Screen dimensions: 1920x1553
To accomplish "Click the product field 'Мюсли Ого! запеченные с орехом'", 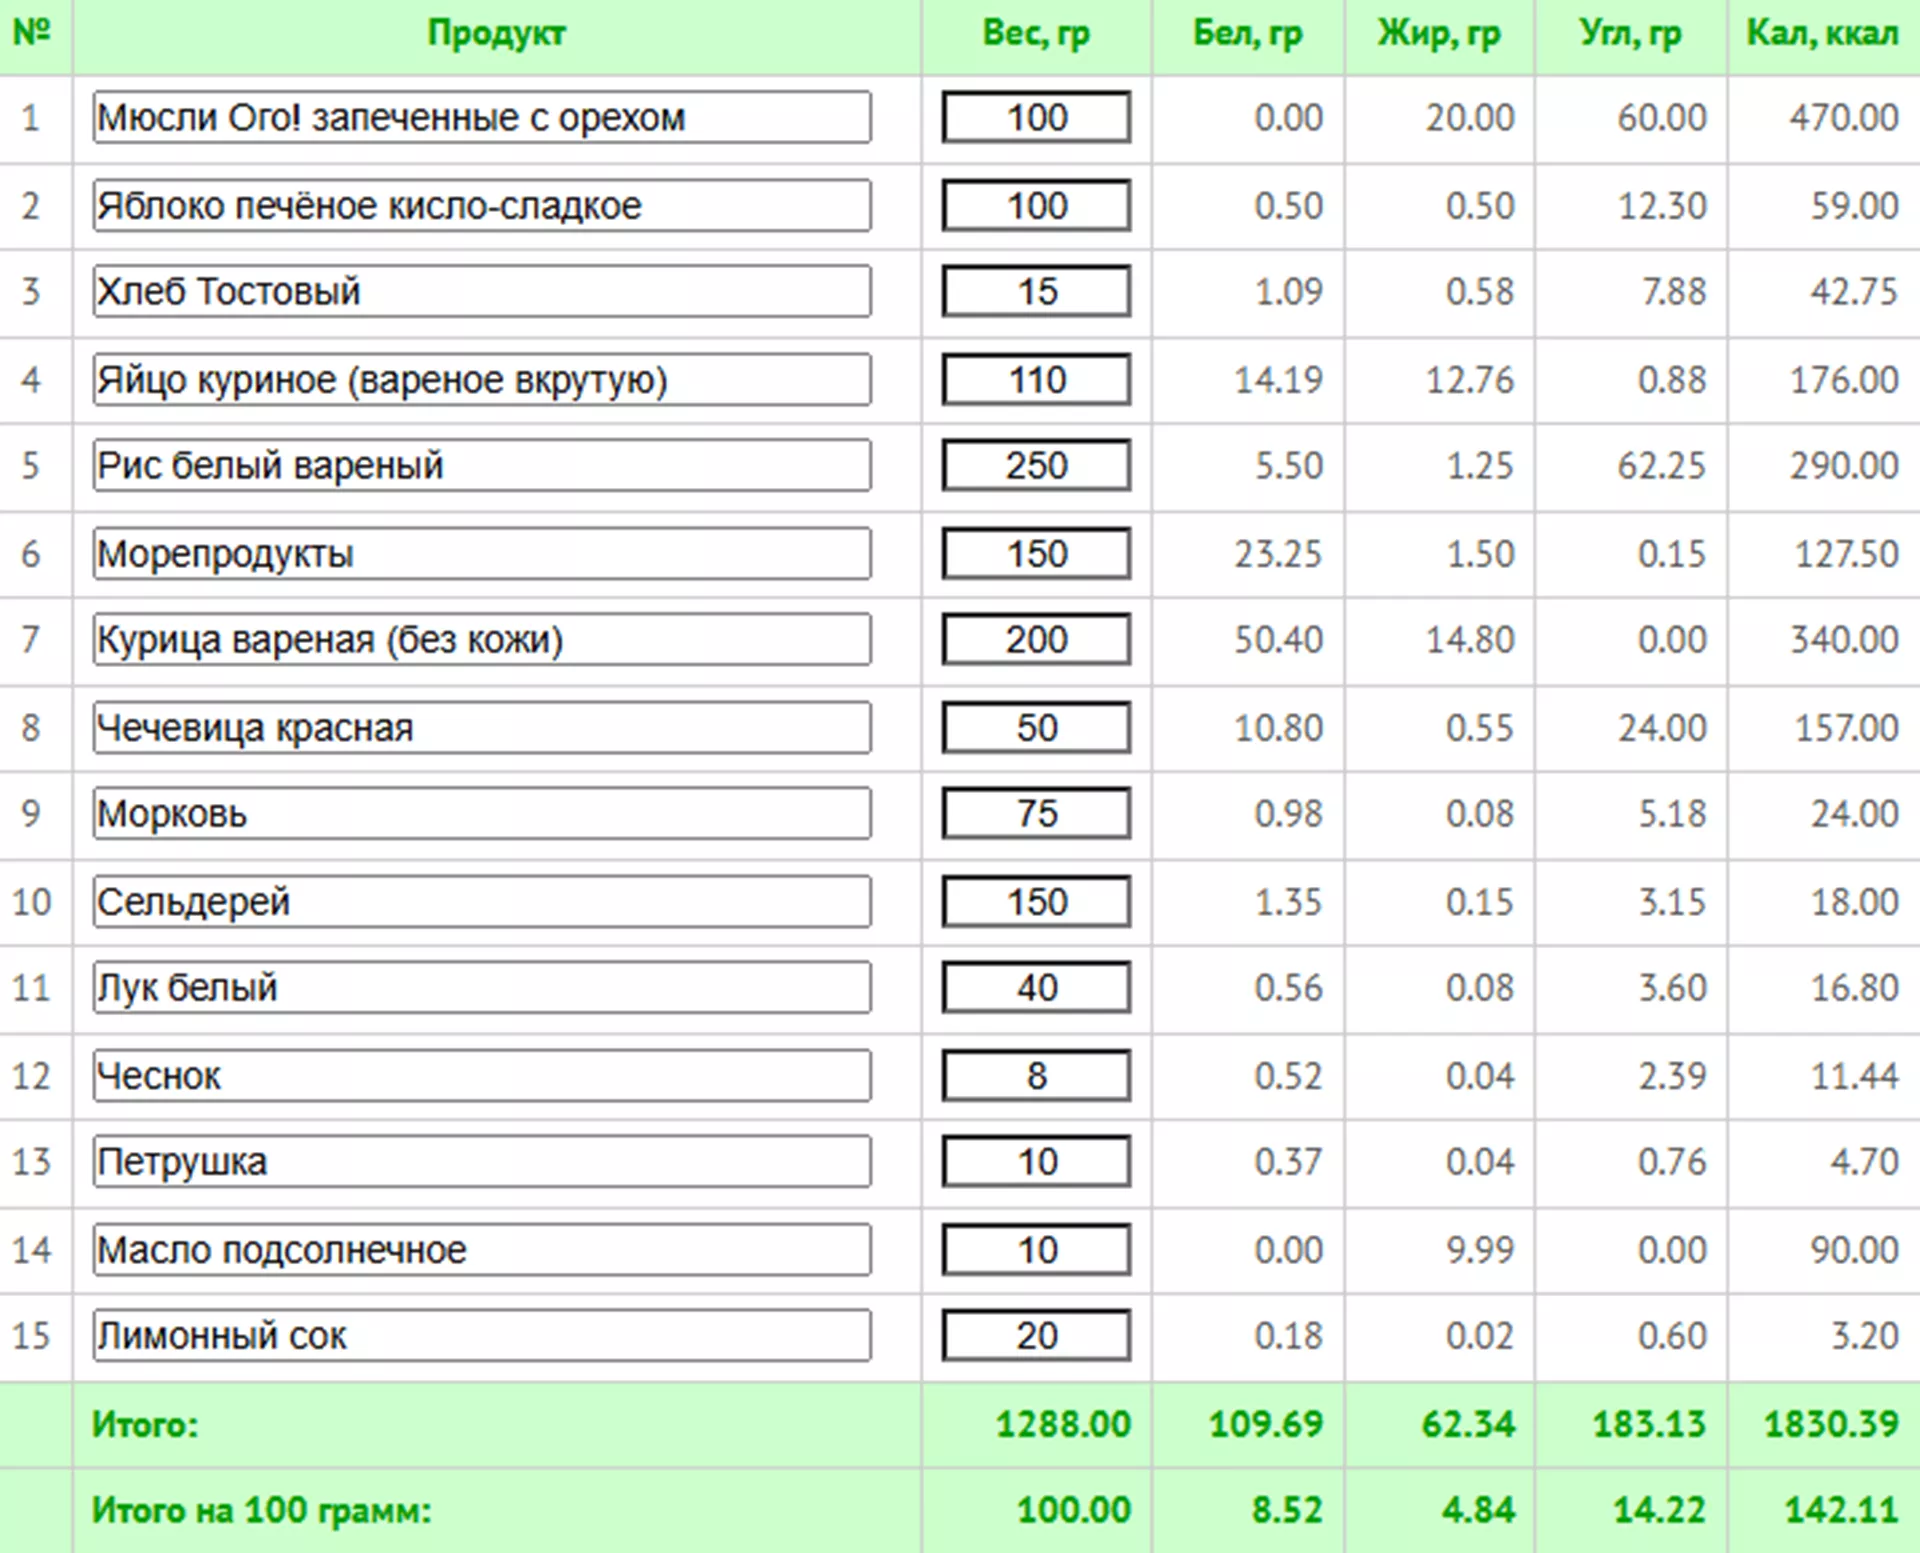I will click(481, 118).
